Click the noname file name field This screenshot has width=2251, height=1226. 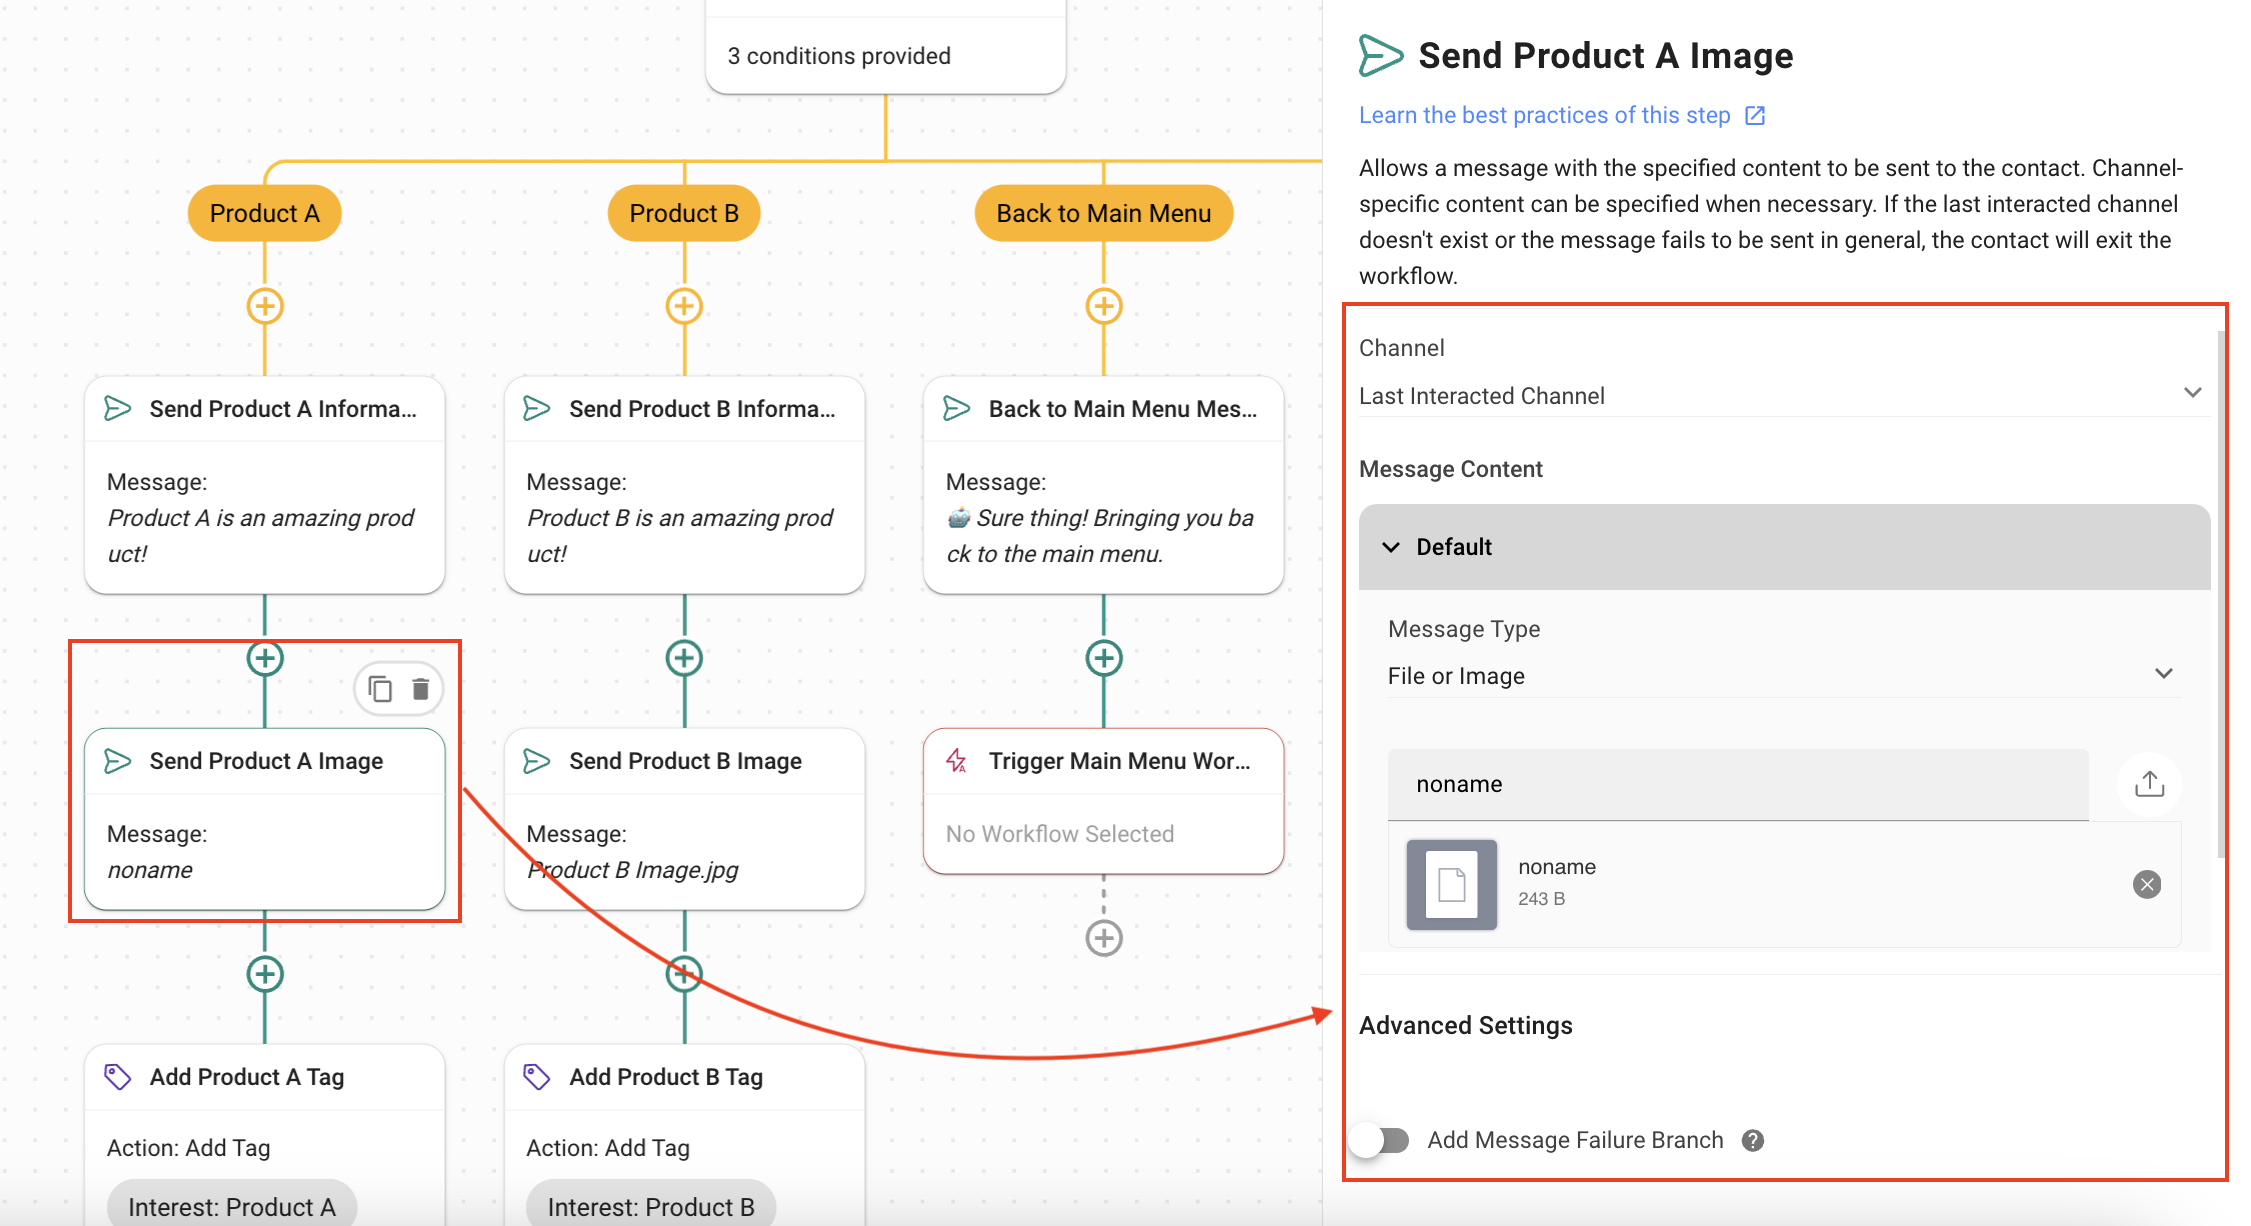[1737, 784]
